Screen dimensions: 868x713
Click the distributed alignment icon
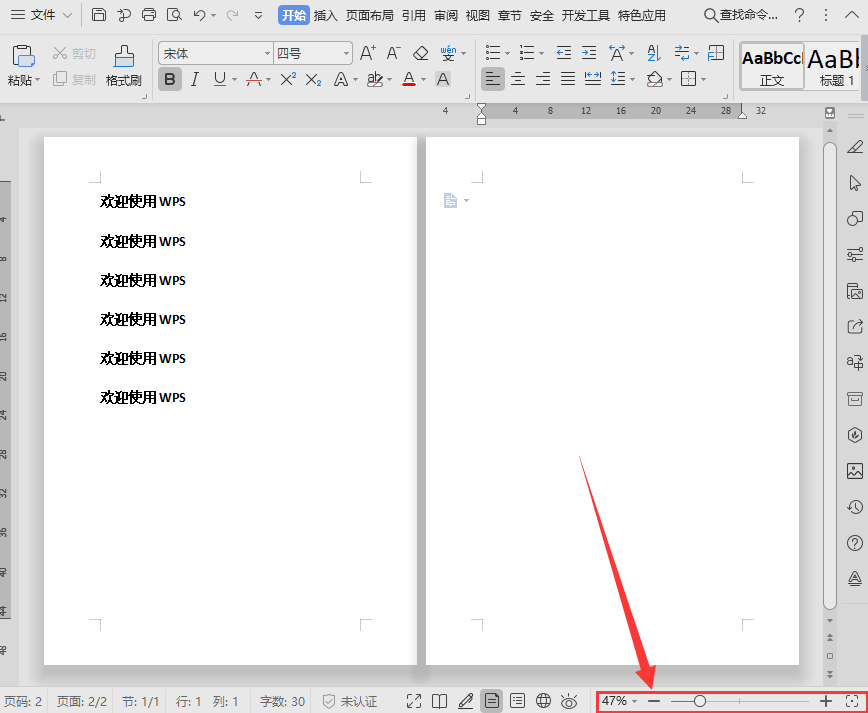click(x=593, y=79)
